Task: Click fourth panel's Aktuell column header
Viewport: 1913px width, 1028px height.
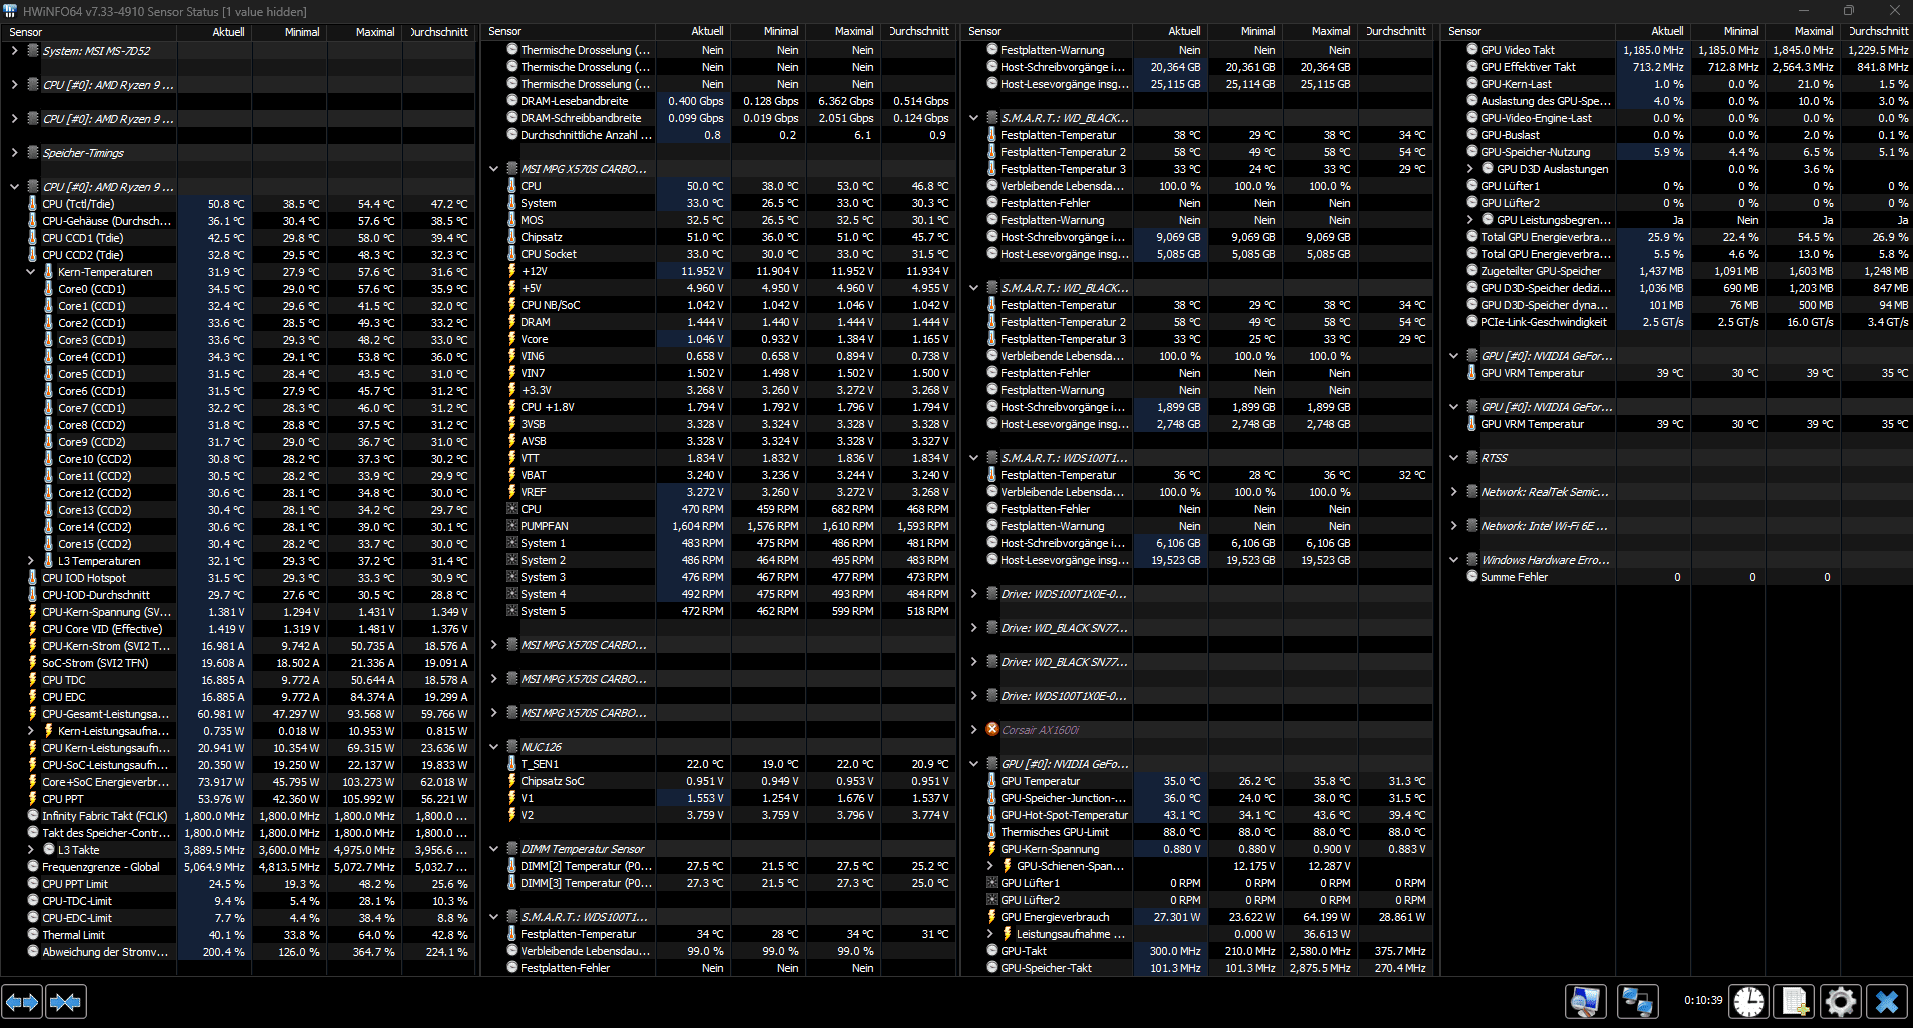Action: click(x=1652, y=32)
